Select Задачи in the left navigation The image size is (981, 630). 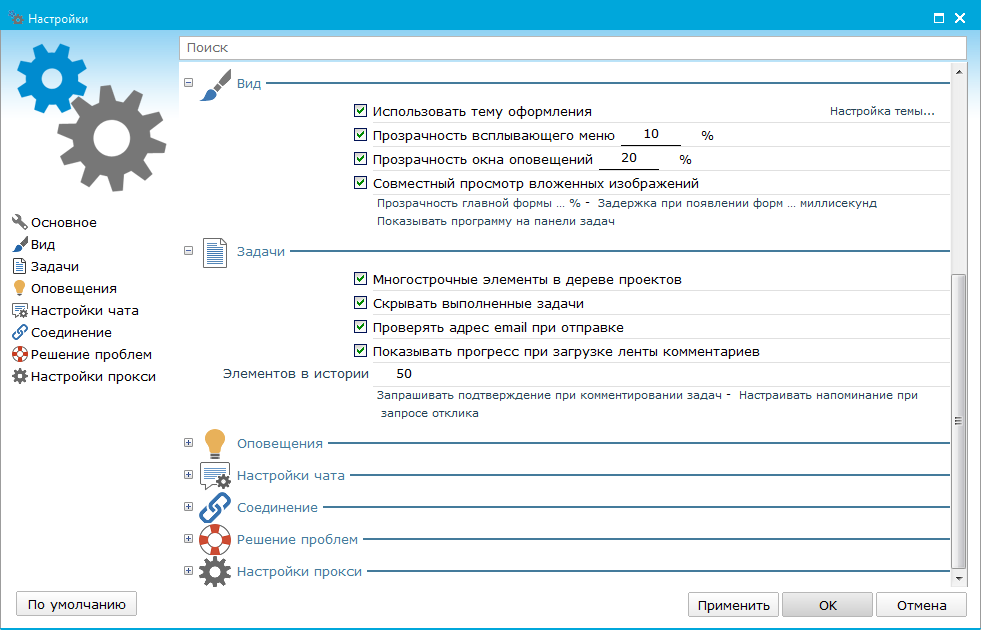[55, 267]
